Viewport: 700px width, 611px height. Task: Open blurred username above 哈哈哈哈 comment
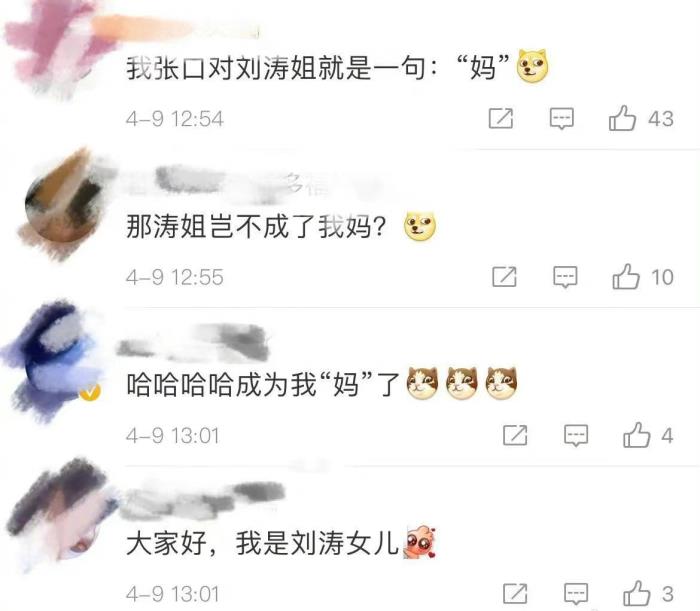tap(193, 344)
